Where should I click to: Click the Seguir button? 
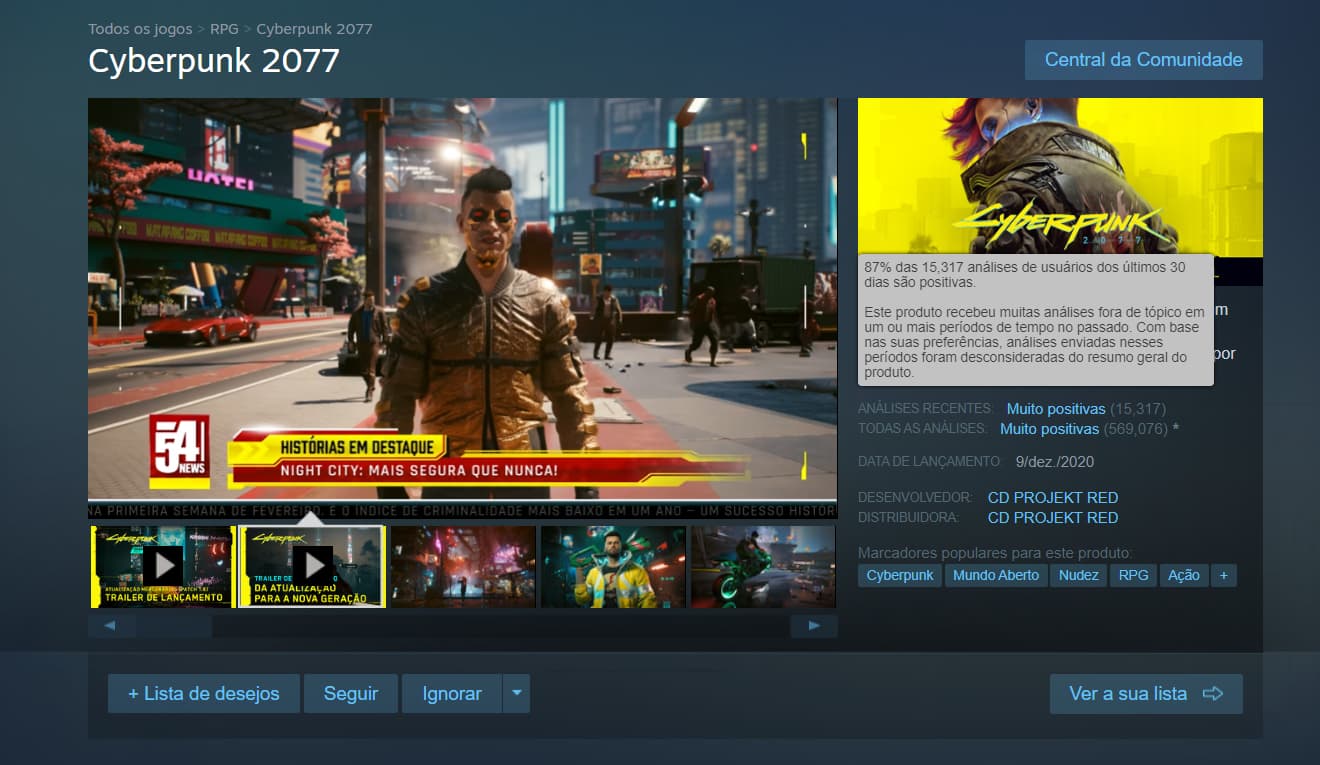click(351, 694)
